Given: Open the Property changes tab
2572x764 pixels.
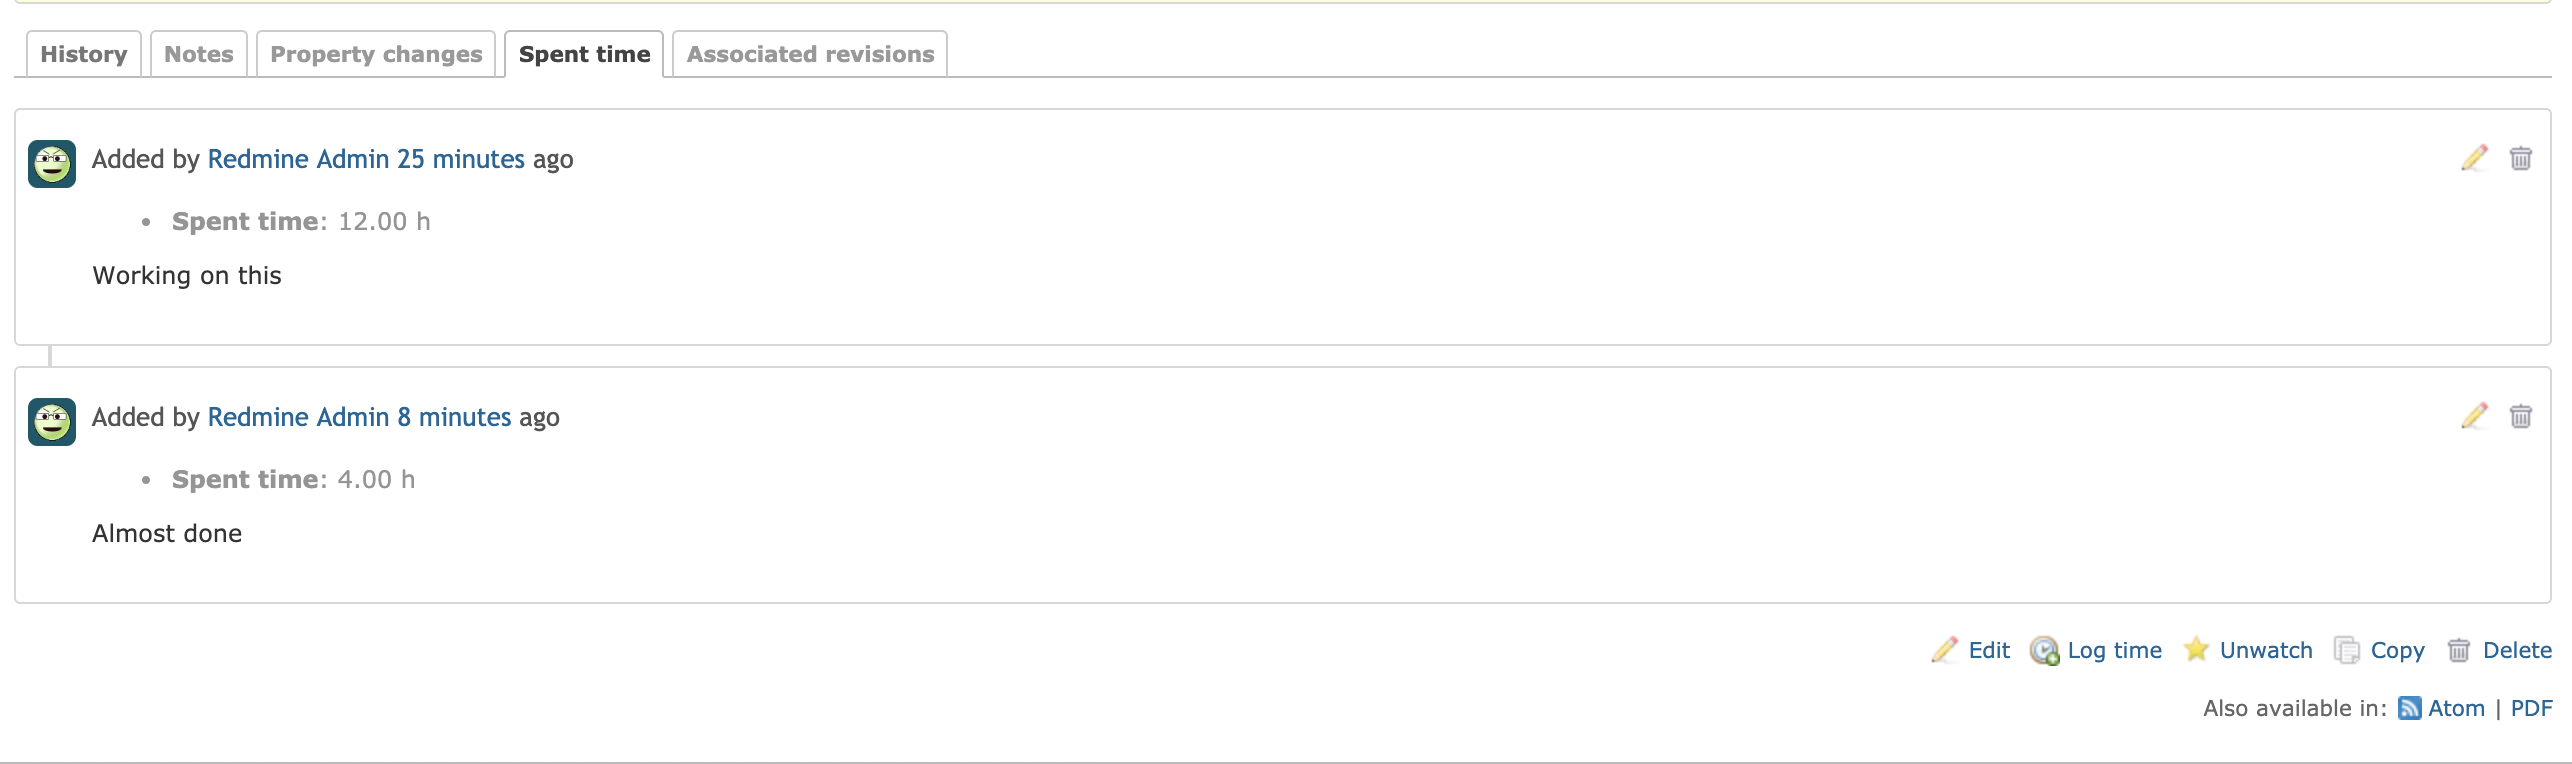Looking at the screenshot, I should pos(376,54).
